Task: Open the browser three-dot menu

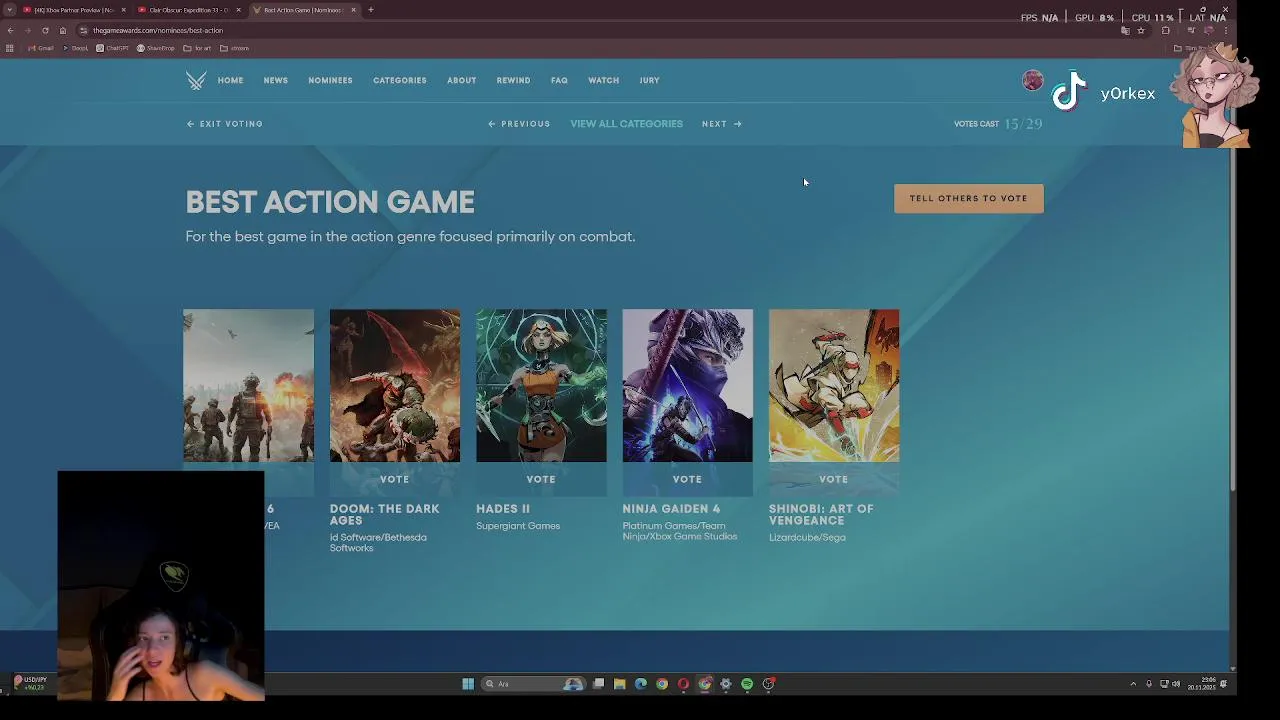Action: pyautogui.click(x=1226, y=30)
